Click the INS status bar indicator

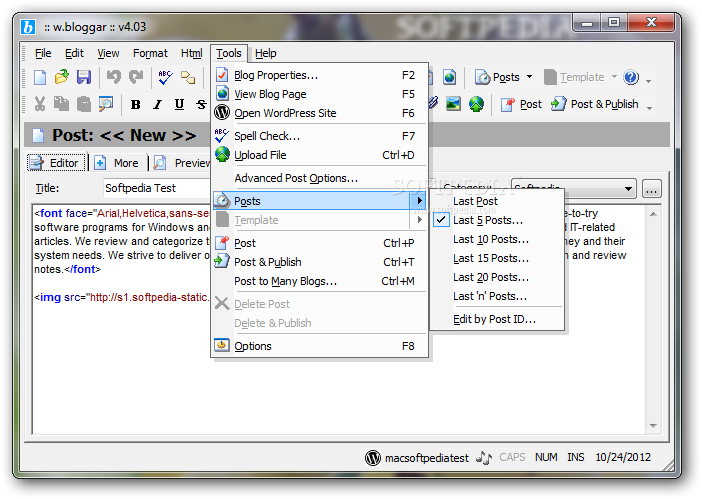[x=576, y=457]
